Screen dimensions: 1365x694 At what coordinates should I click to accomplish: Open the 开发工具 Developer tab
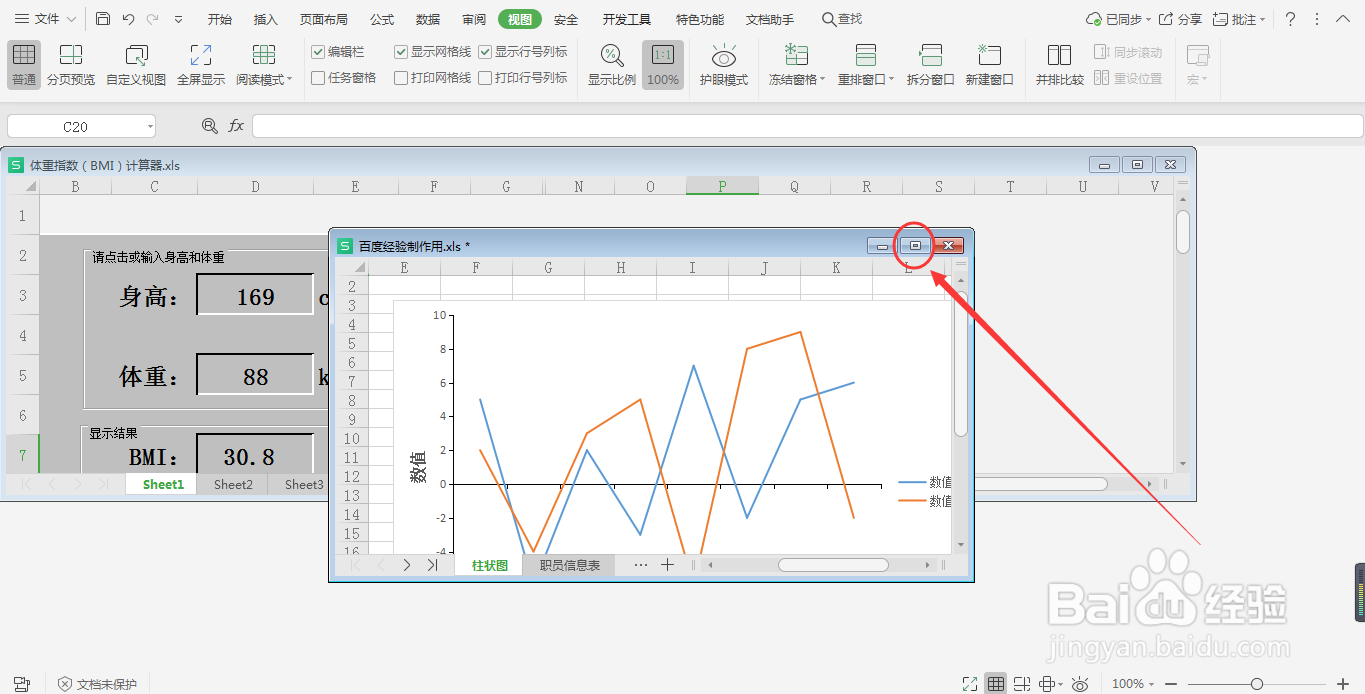[x=627, y=19]
